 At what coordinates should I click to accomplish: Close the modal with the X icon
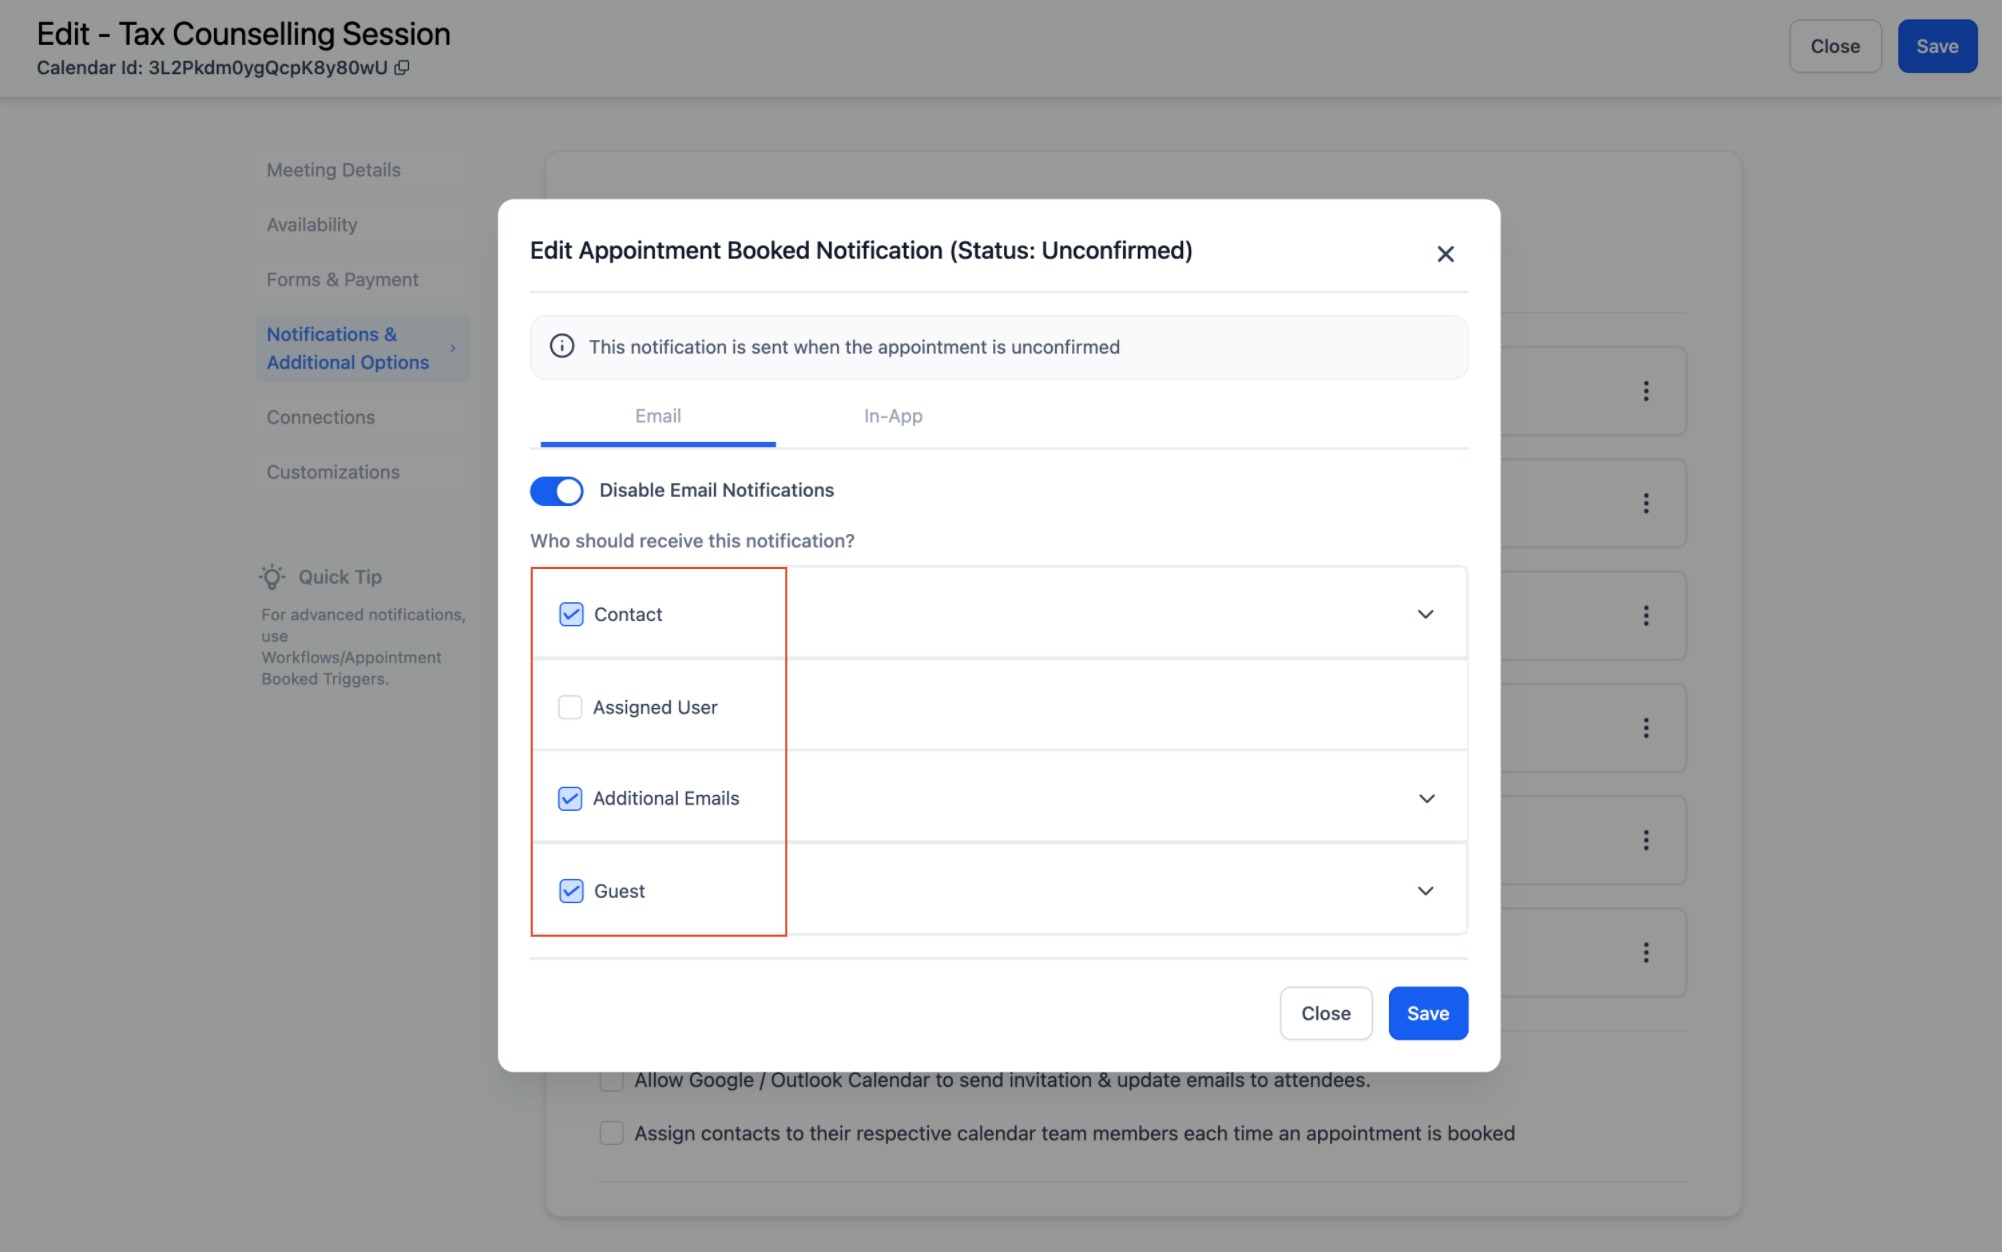(x=1445, y=254)
